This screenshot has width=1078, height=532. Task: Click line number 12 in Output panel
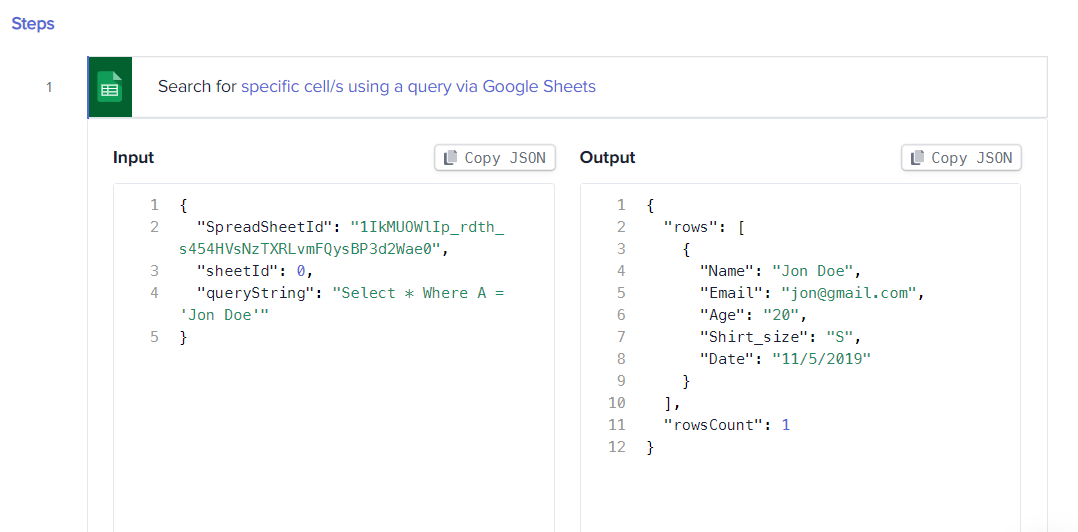pyautogui.click(x=617, y=447)
